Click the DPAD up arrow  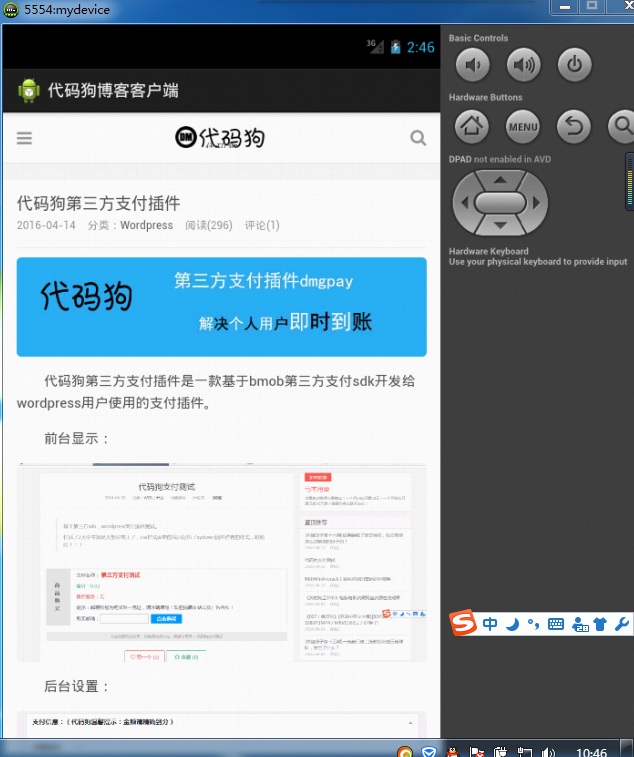point(500,180)
